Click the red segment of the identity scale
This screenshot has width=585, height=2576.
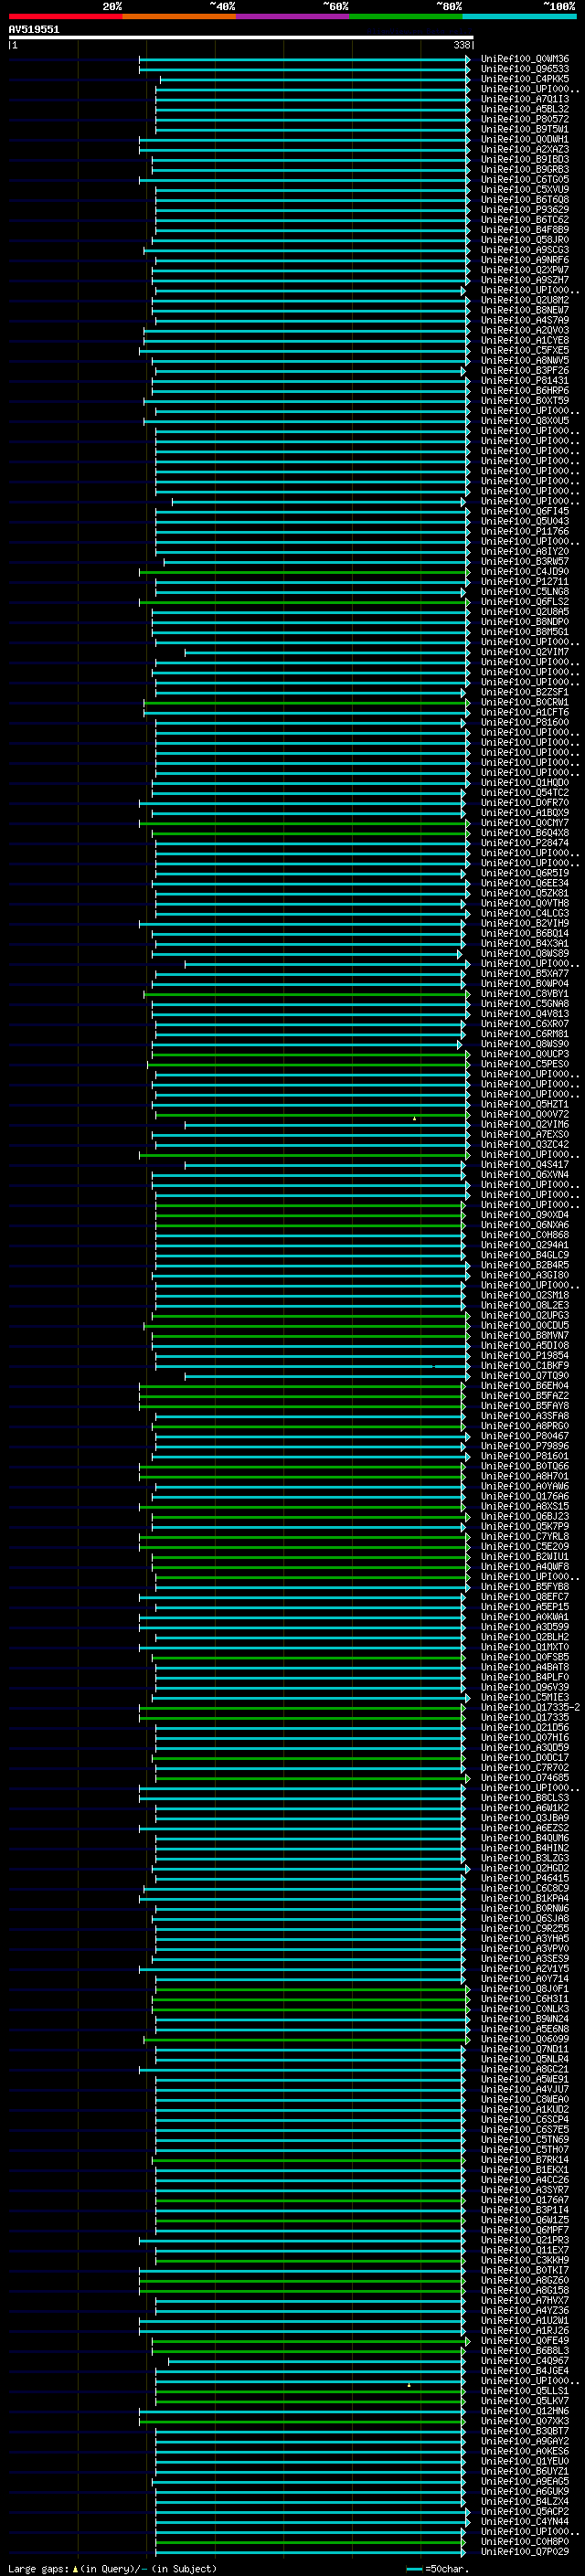click(x=65, y=16)
